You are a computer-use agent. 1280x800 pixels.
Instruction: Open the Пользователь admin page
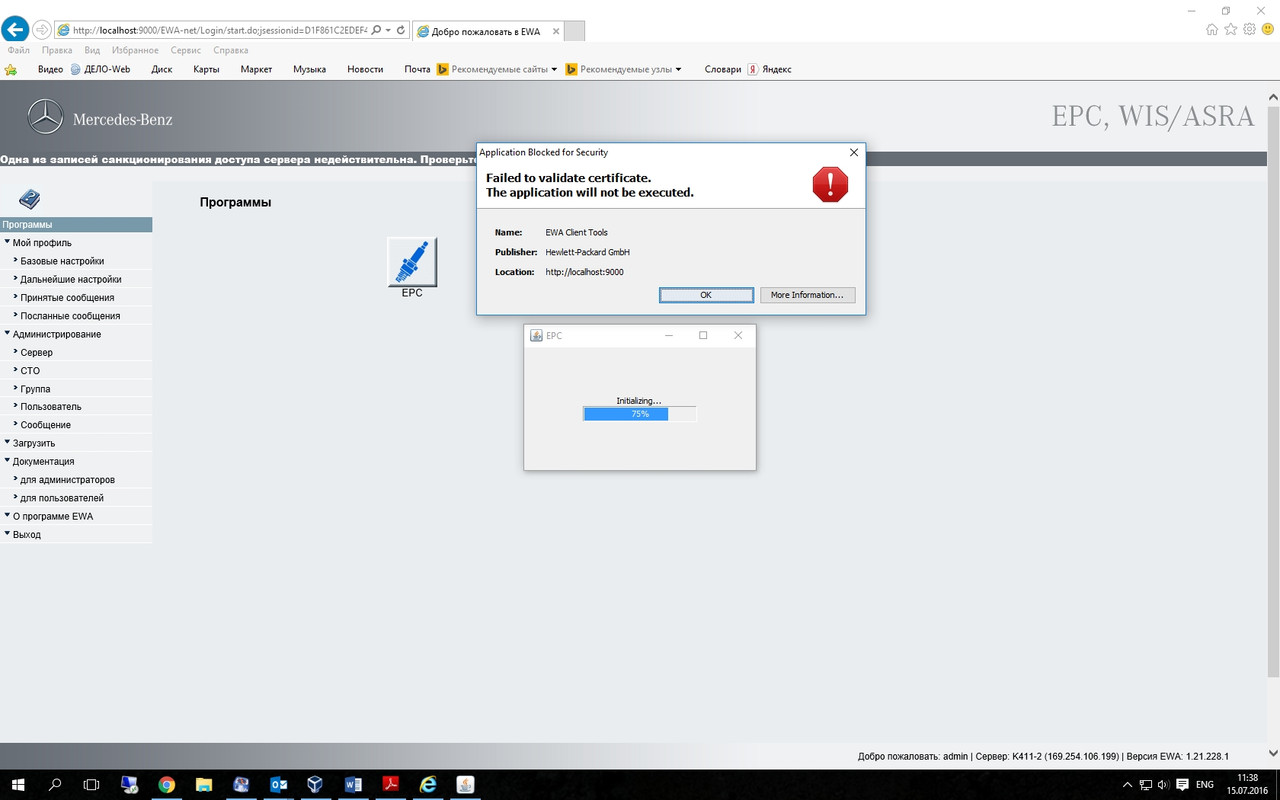tap(51, 407)
